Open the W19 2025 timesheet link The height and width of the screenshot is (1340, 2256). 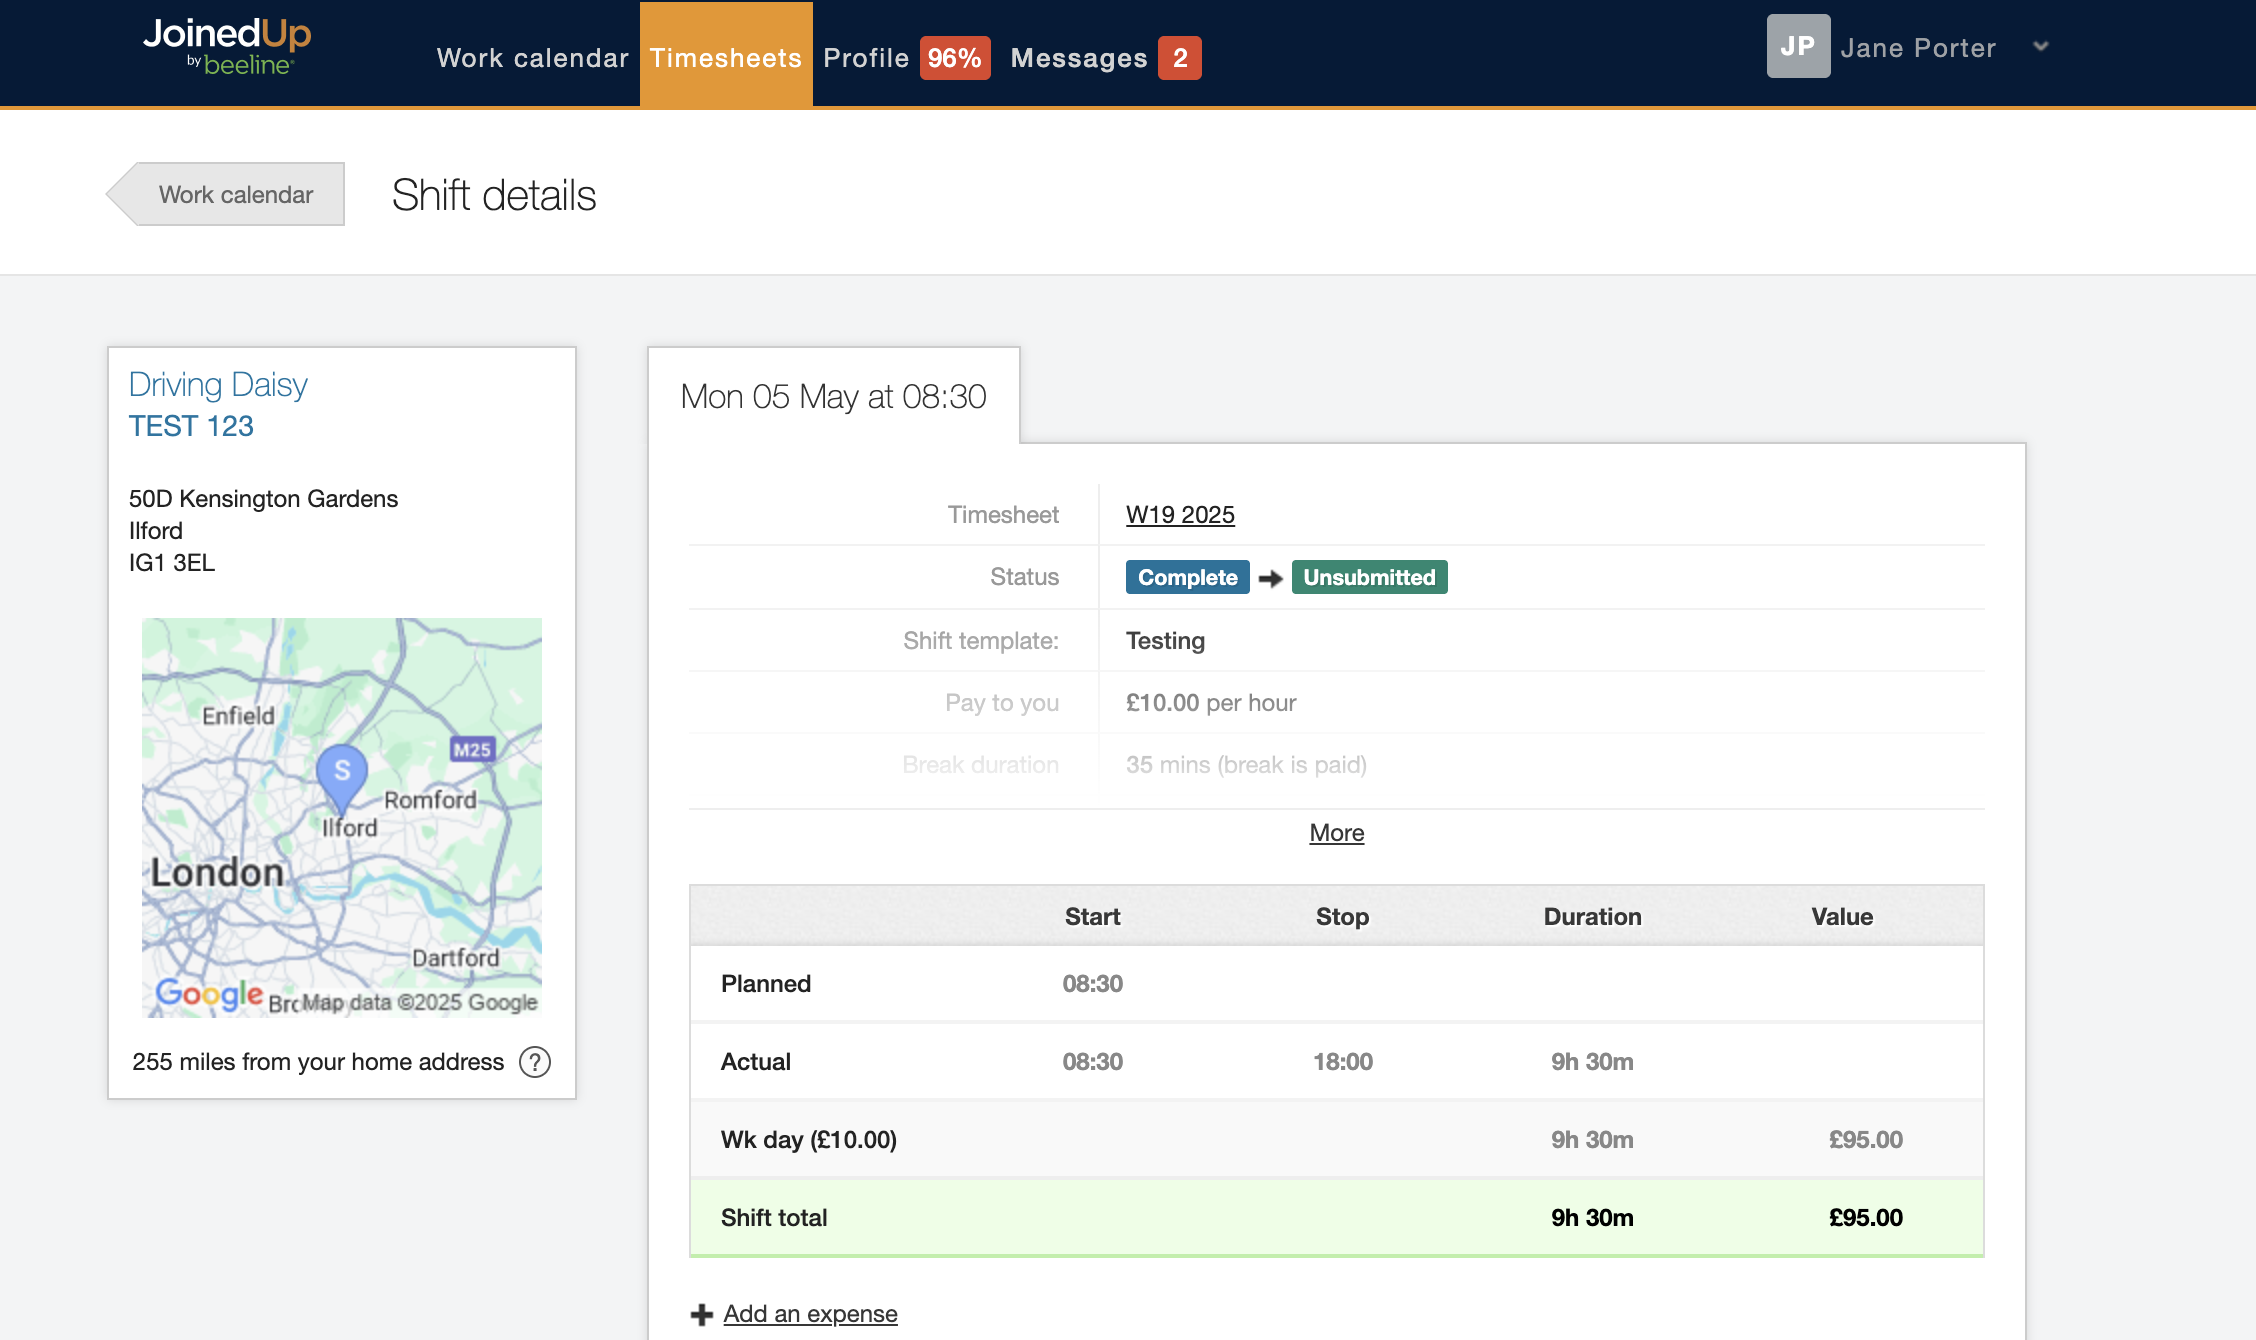pyautogui.click(x=1180, y=515)
